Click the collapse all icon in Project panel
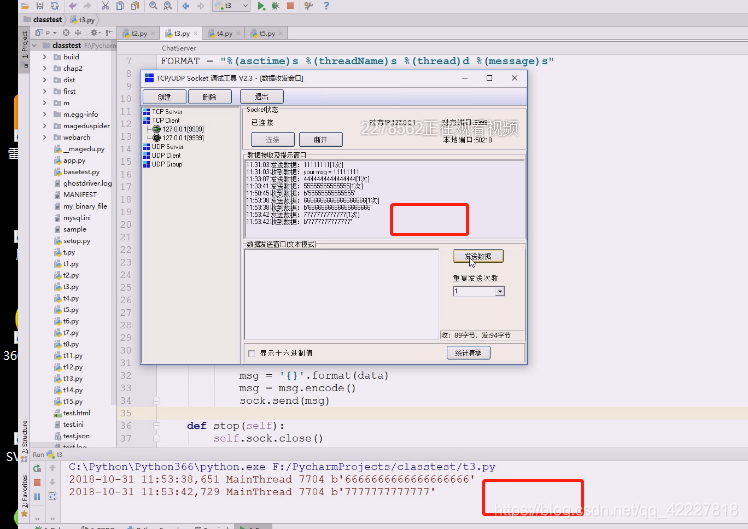 (78, 33)
